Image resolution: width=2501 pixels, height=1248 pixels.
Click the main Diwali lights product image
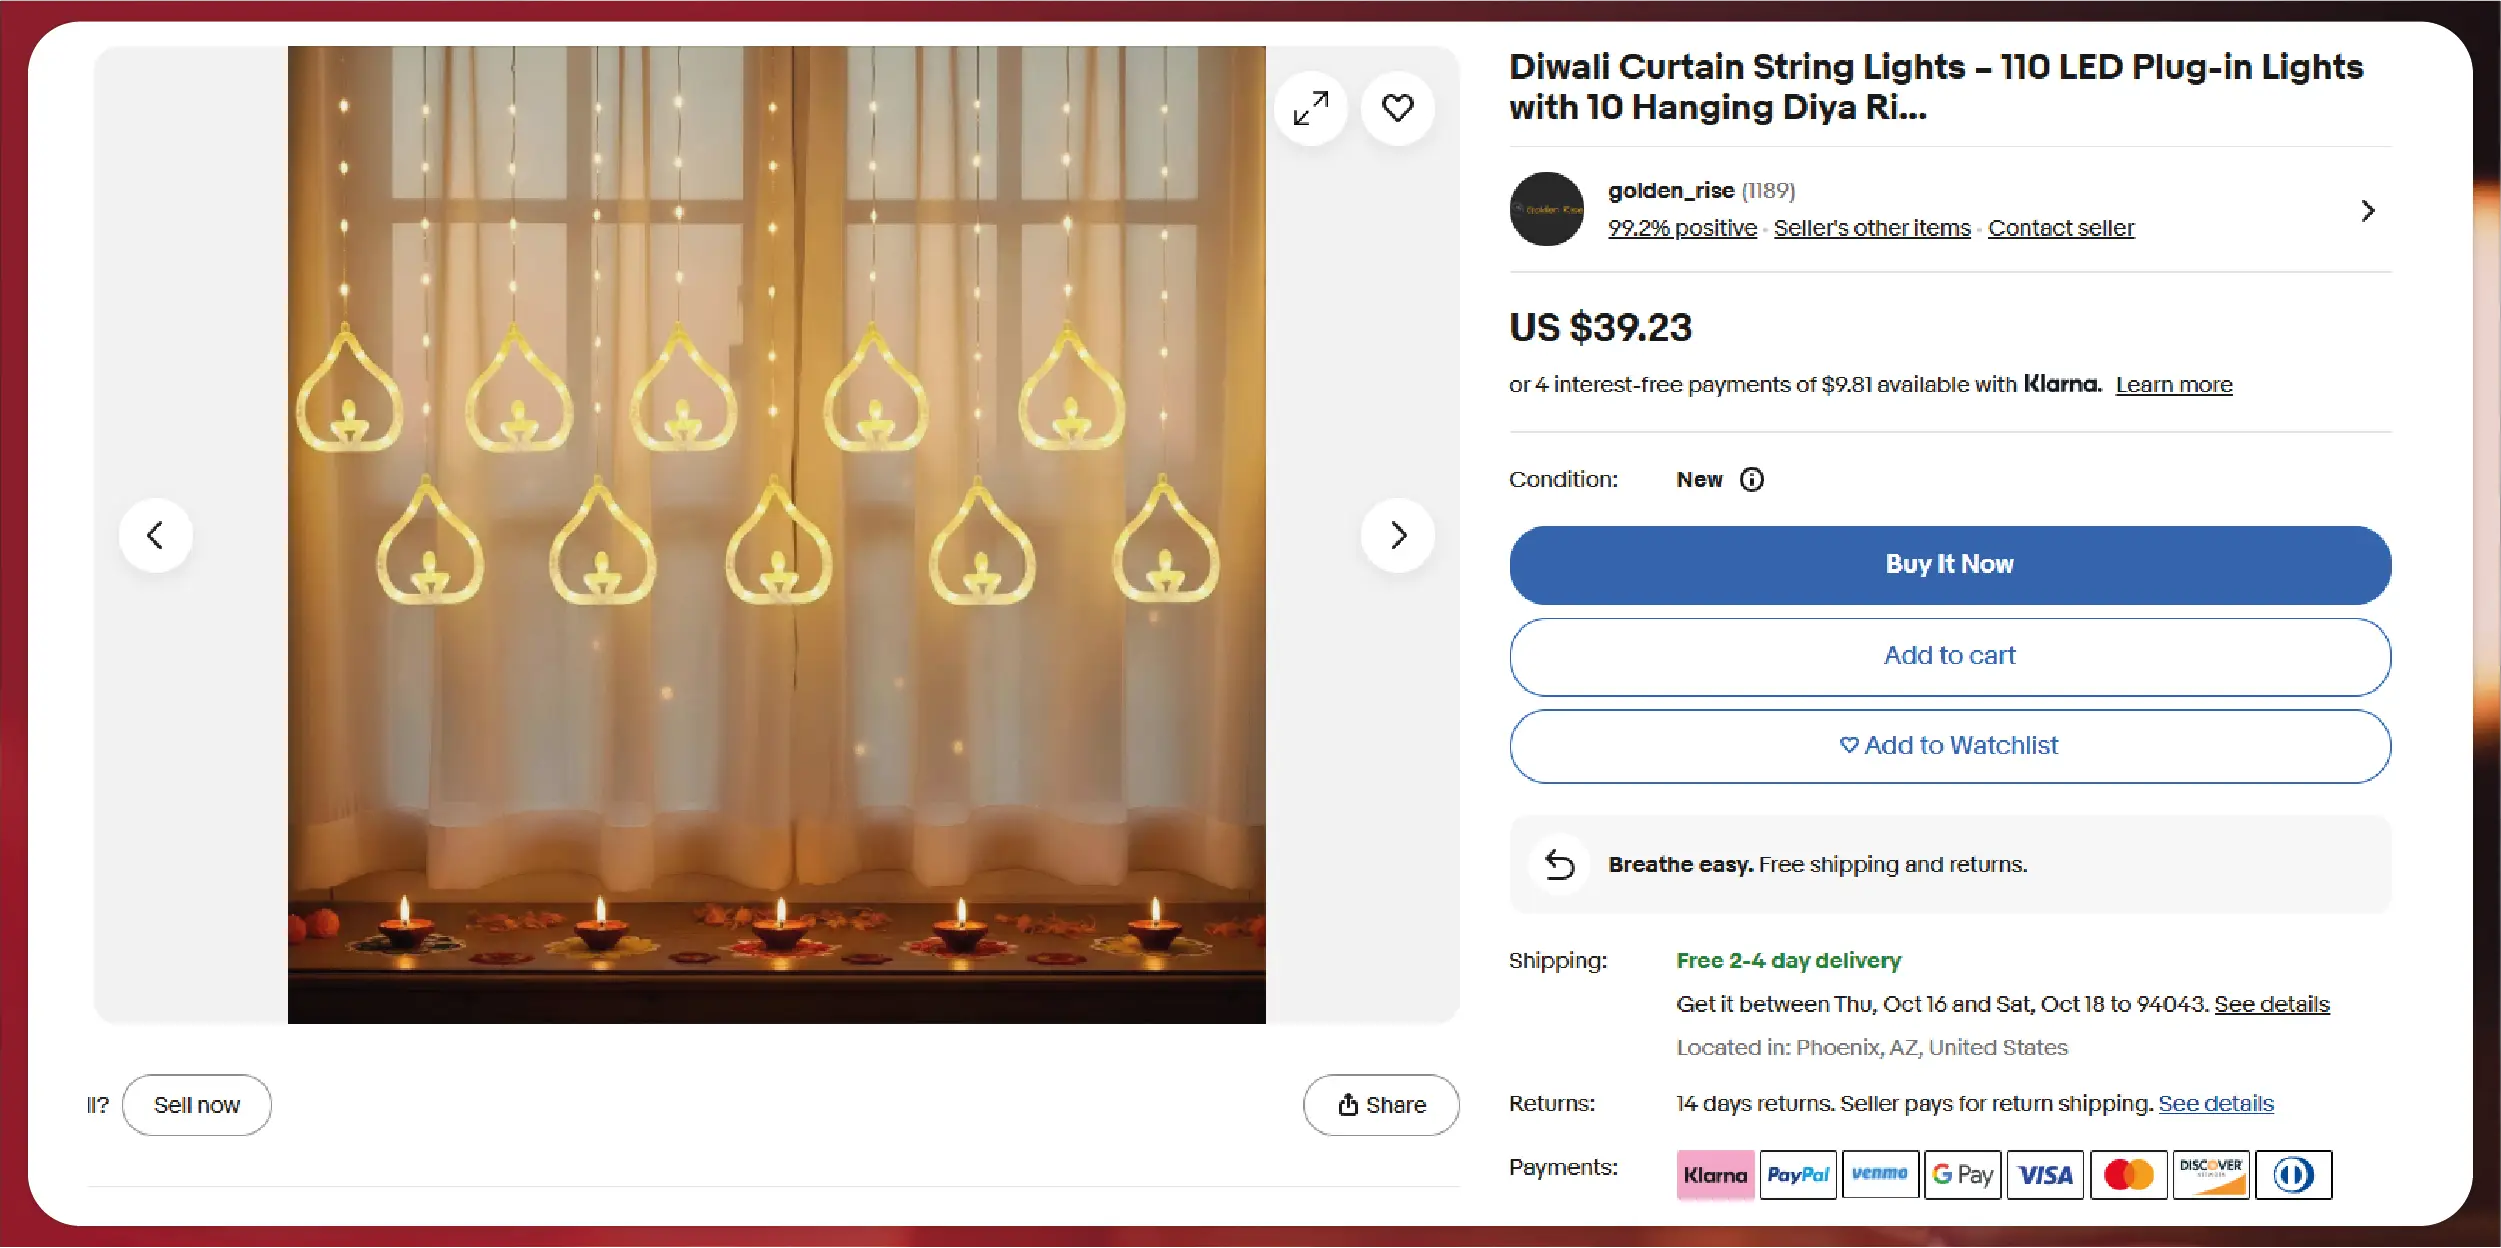pos(776,535)
